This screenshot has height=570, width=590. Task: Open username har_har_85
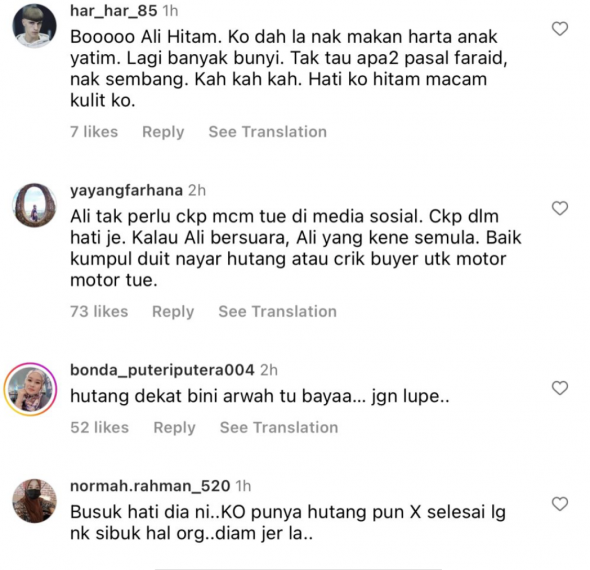[x=114, y=11]
